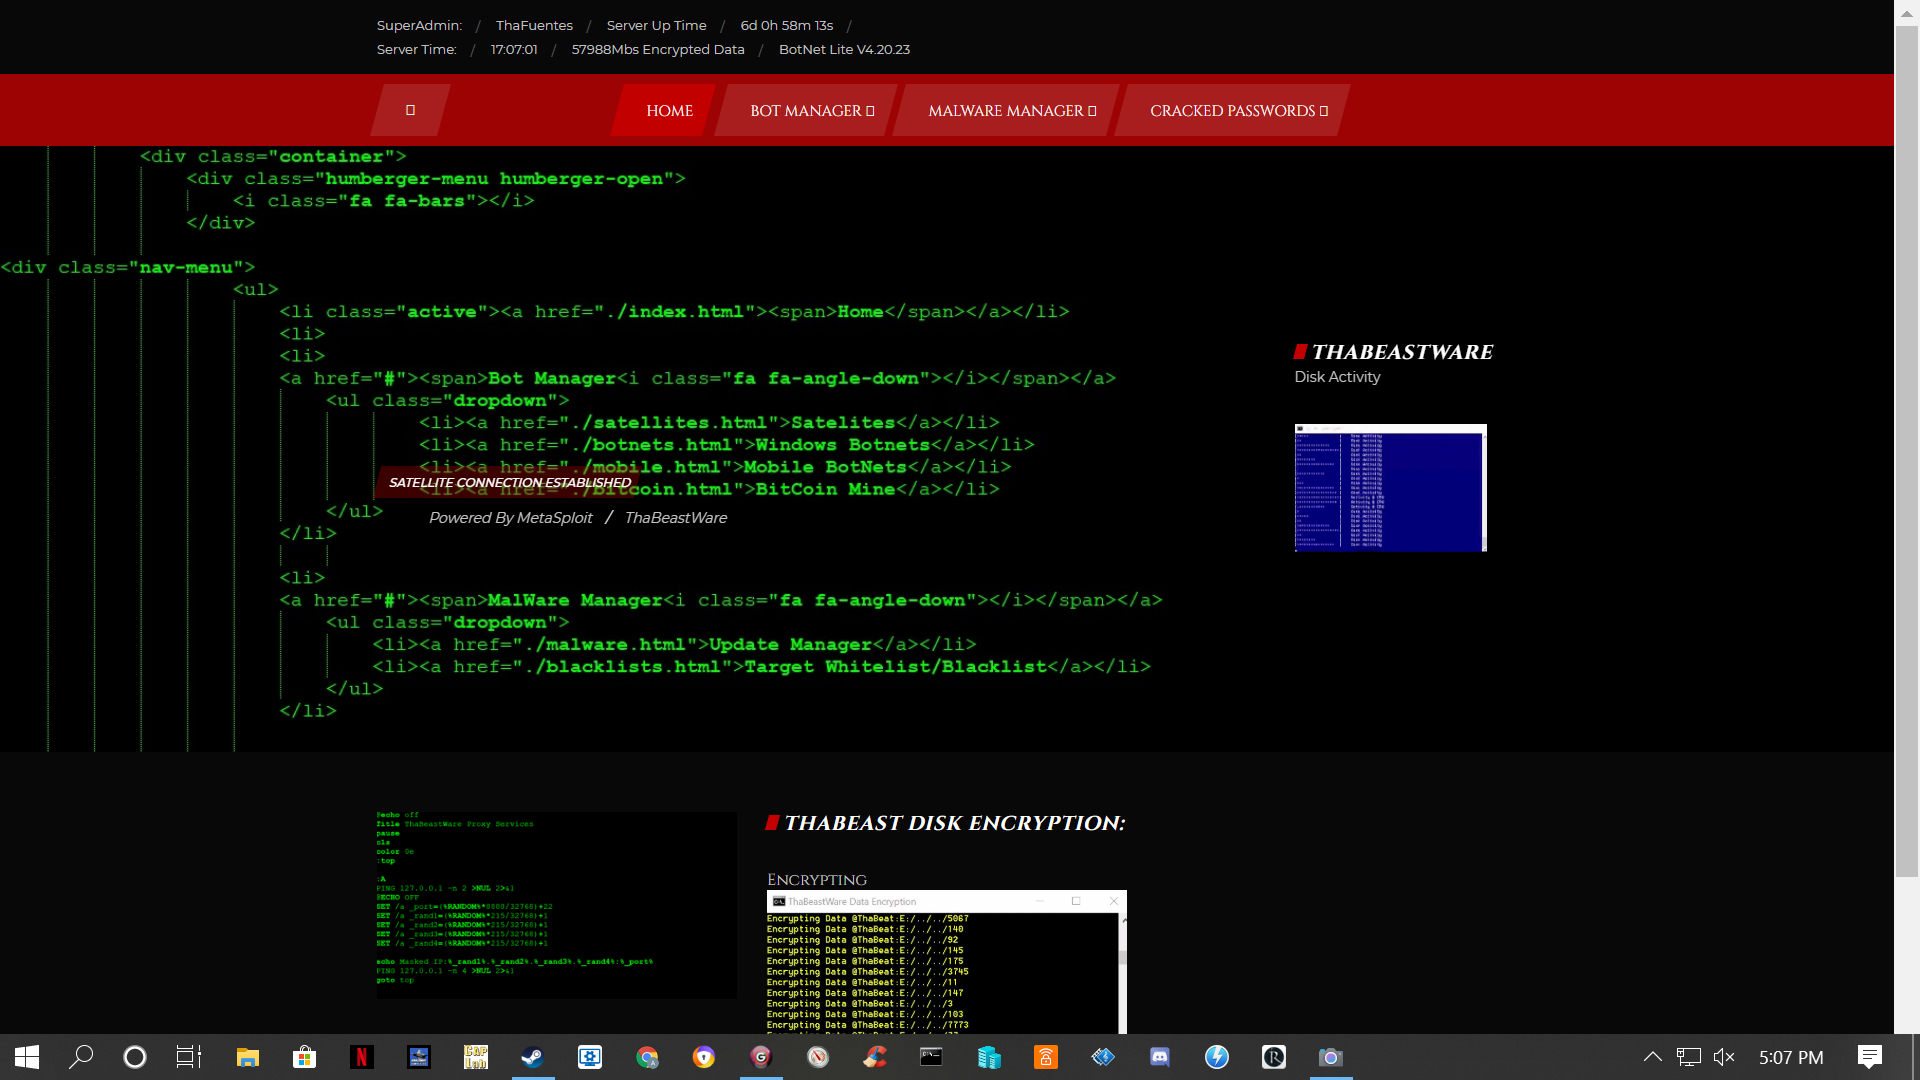1920x1080 pixels.
Task: Click the page vertical scrollbar thumb
Action: (x=1907, y=450)
